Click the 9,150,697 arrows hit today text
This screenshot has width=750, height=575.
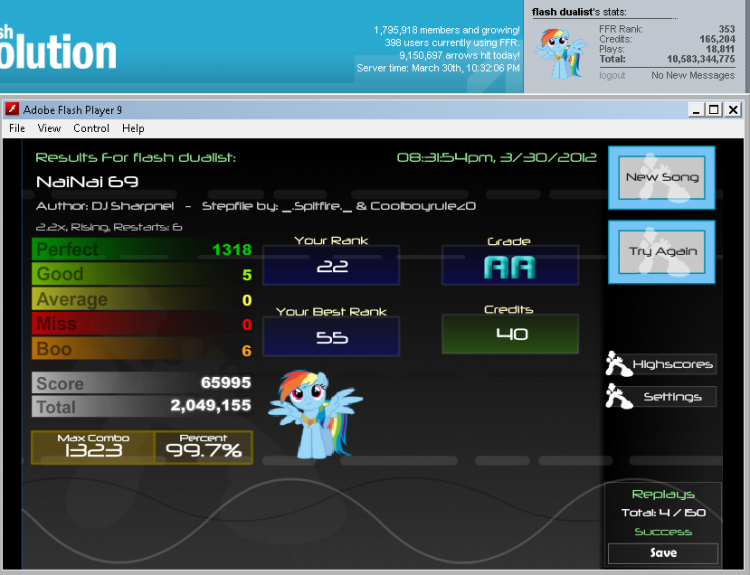[x=459, y=55]
